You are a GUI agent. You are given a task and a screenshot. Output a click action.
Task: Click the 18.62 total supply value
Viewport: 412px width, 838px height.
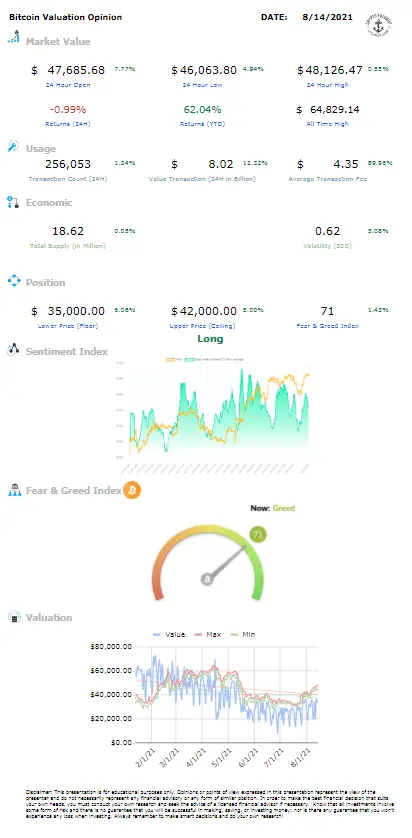[68, 231]
